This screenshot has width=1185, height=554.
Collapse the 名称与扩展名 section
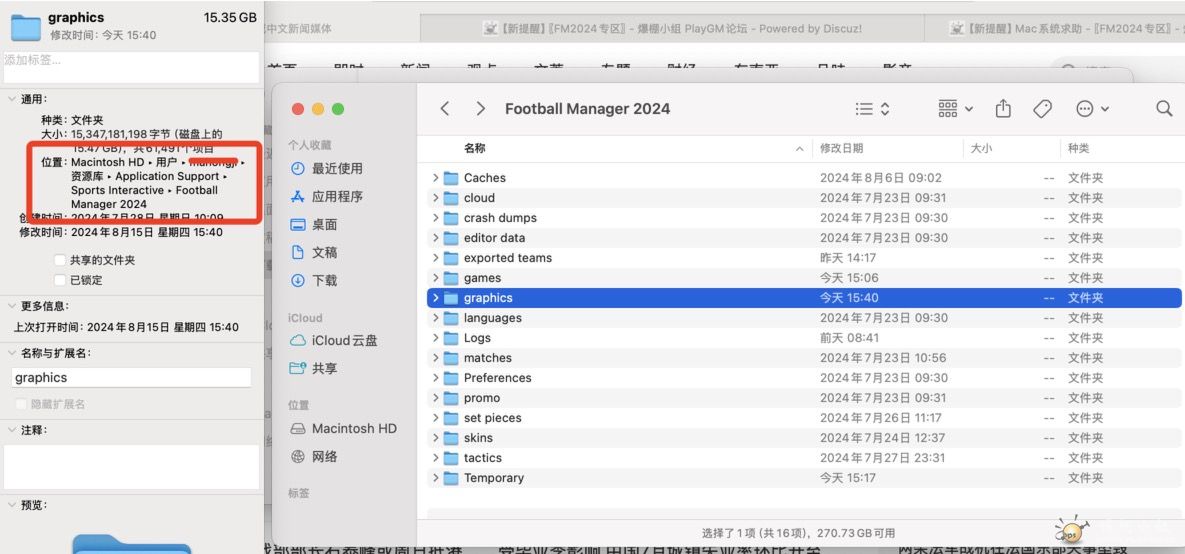pyautogui.click(x=11, y=353)
